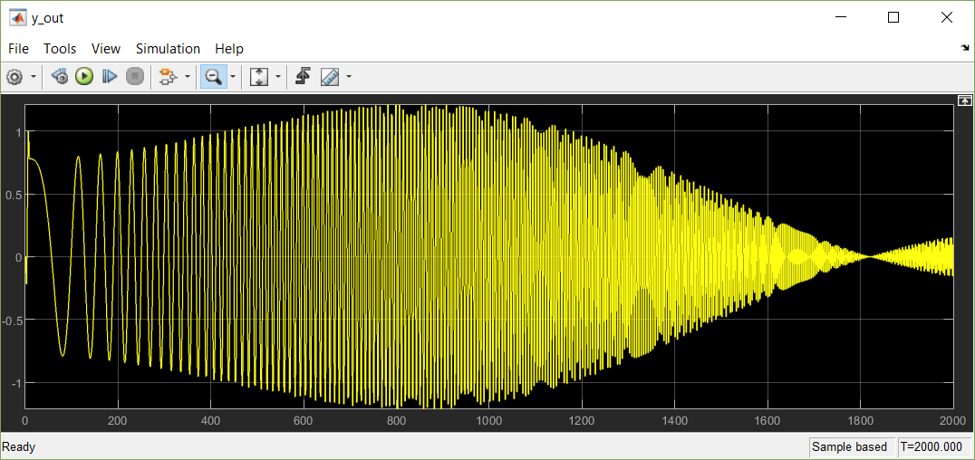Open the scope Configuration Properties gear

(15, 77)
